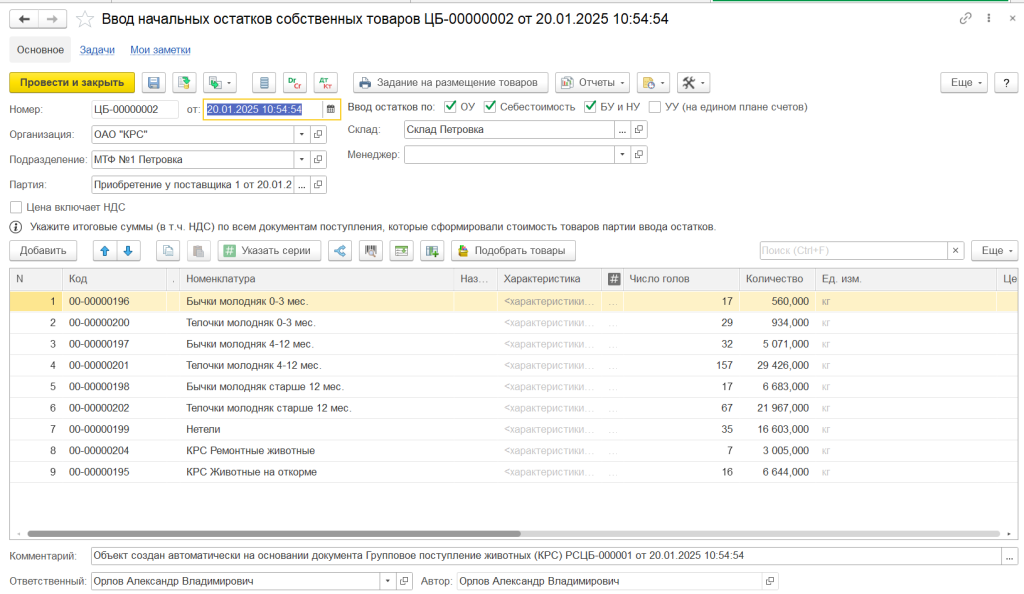Click the table horizontal scrollbar
The height and width of the screenshot is (594, 1024).
click(x=274, y=534)
